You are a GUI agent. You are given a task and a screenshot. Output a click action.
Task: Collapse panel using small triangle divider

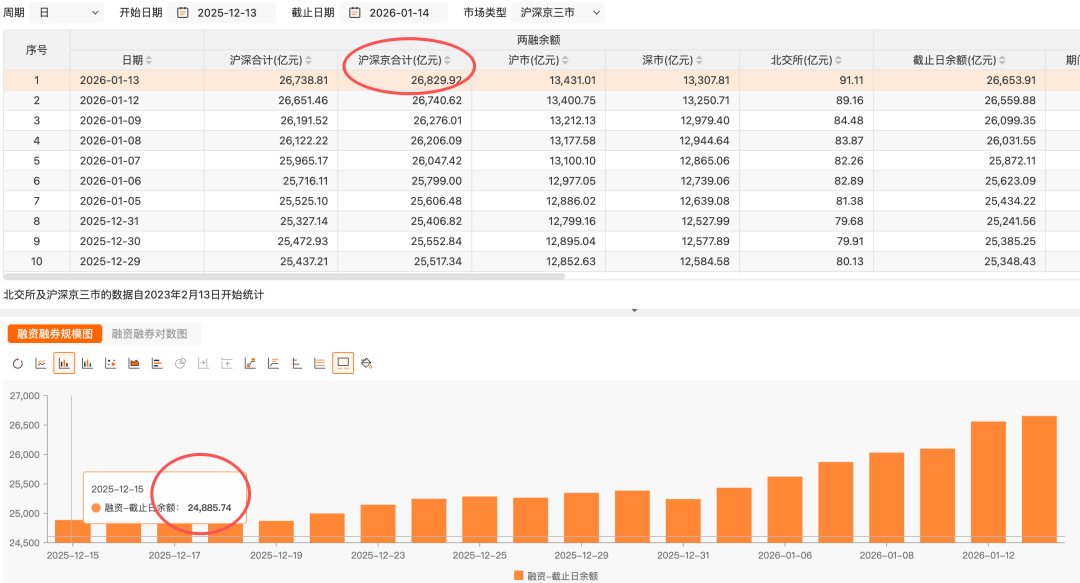click(634, 311)
